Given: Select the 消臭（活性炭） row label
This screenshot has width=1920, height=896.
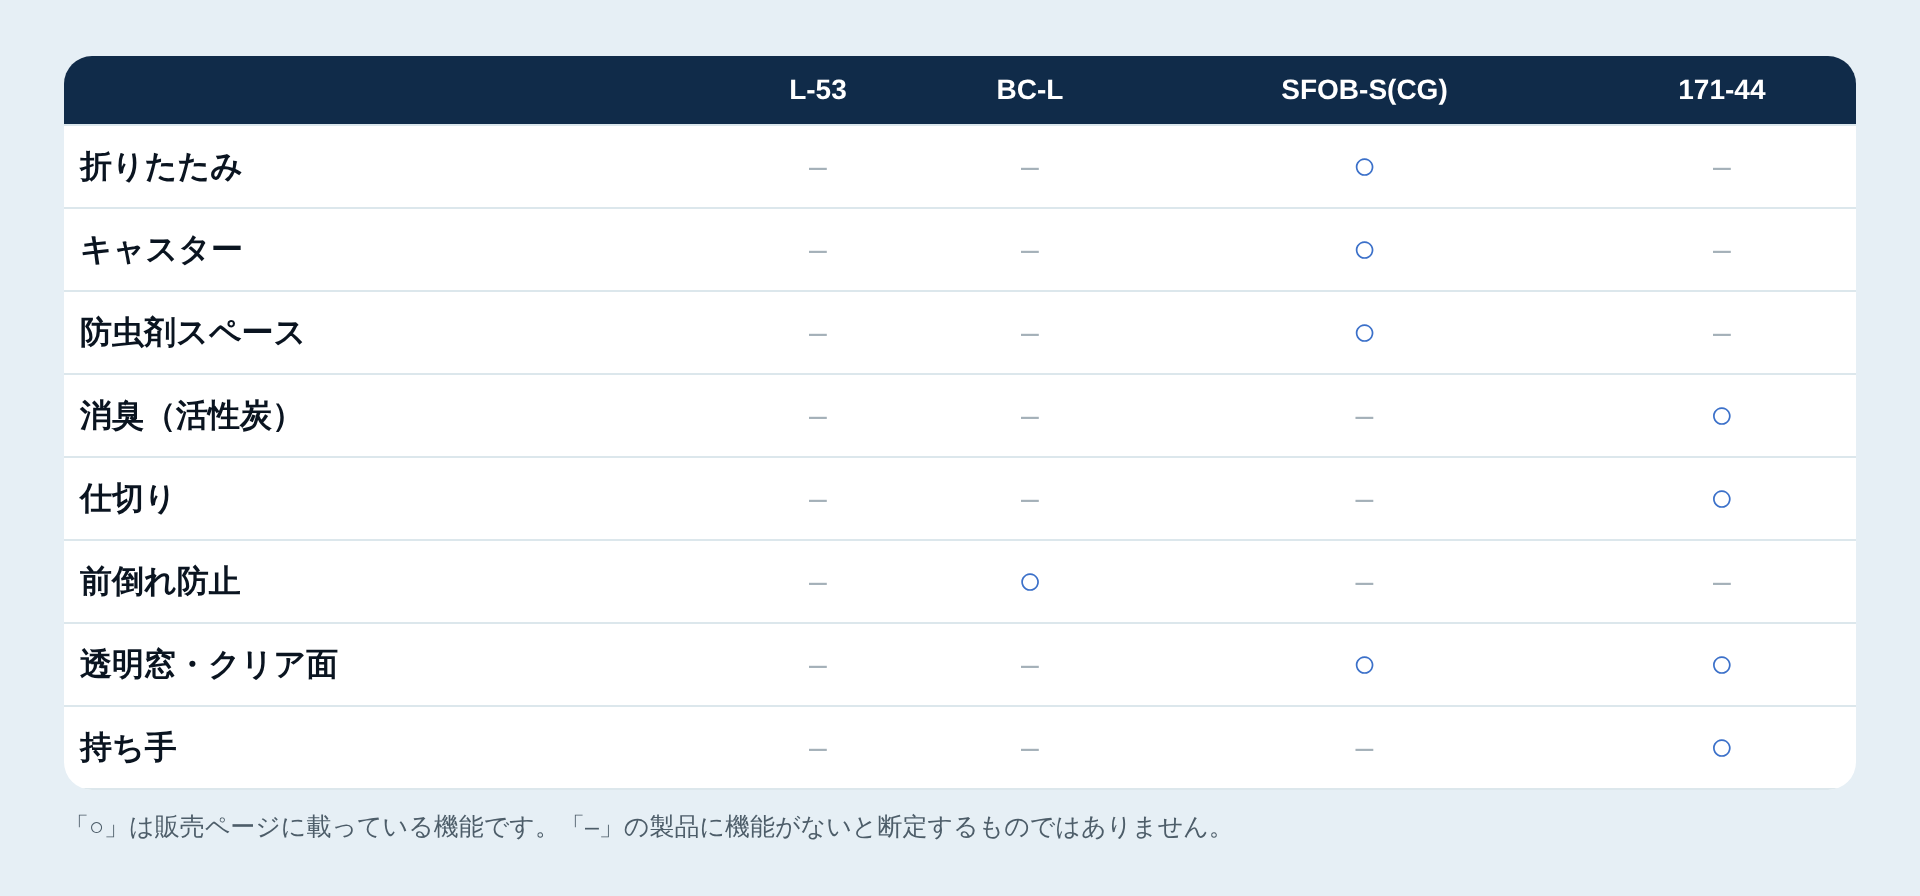Looking at the screenshot, I should click(185, 416).
